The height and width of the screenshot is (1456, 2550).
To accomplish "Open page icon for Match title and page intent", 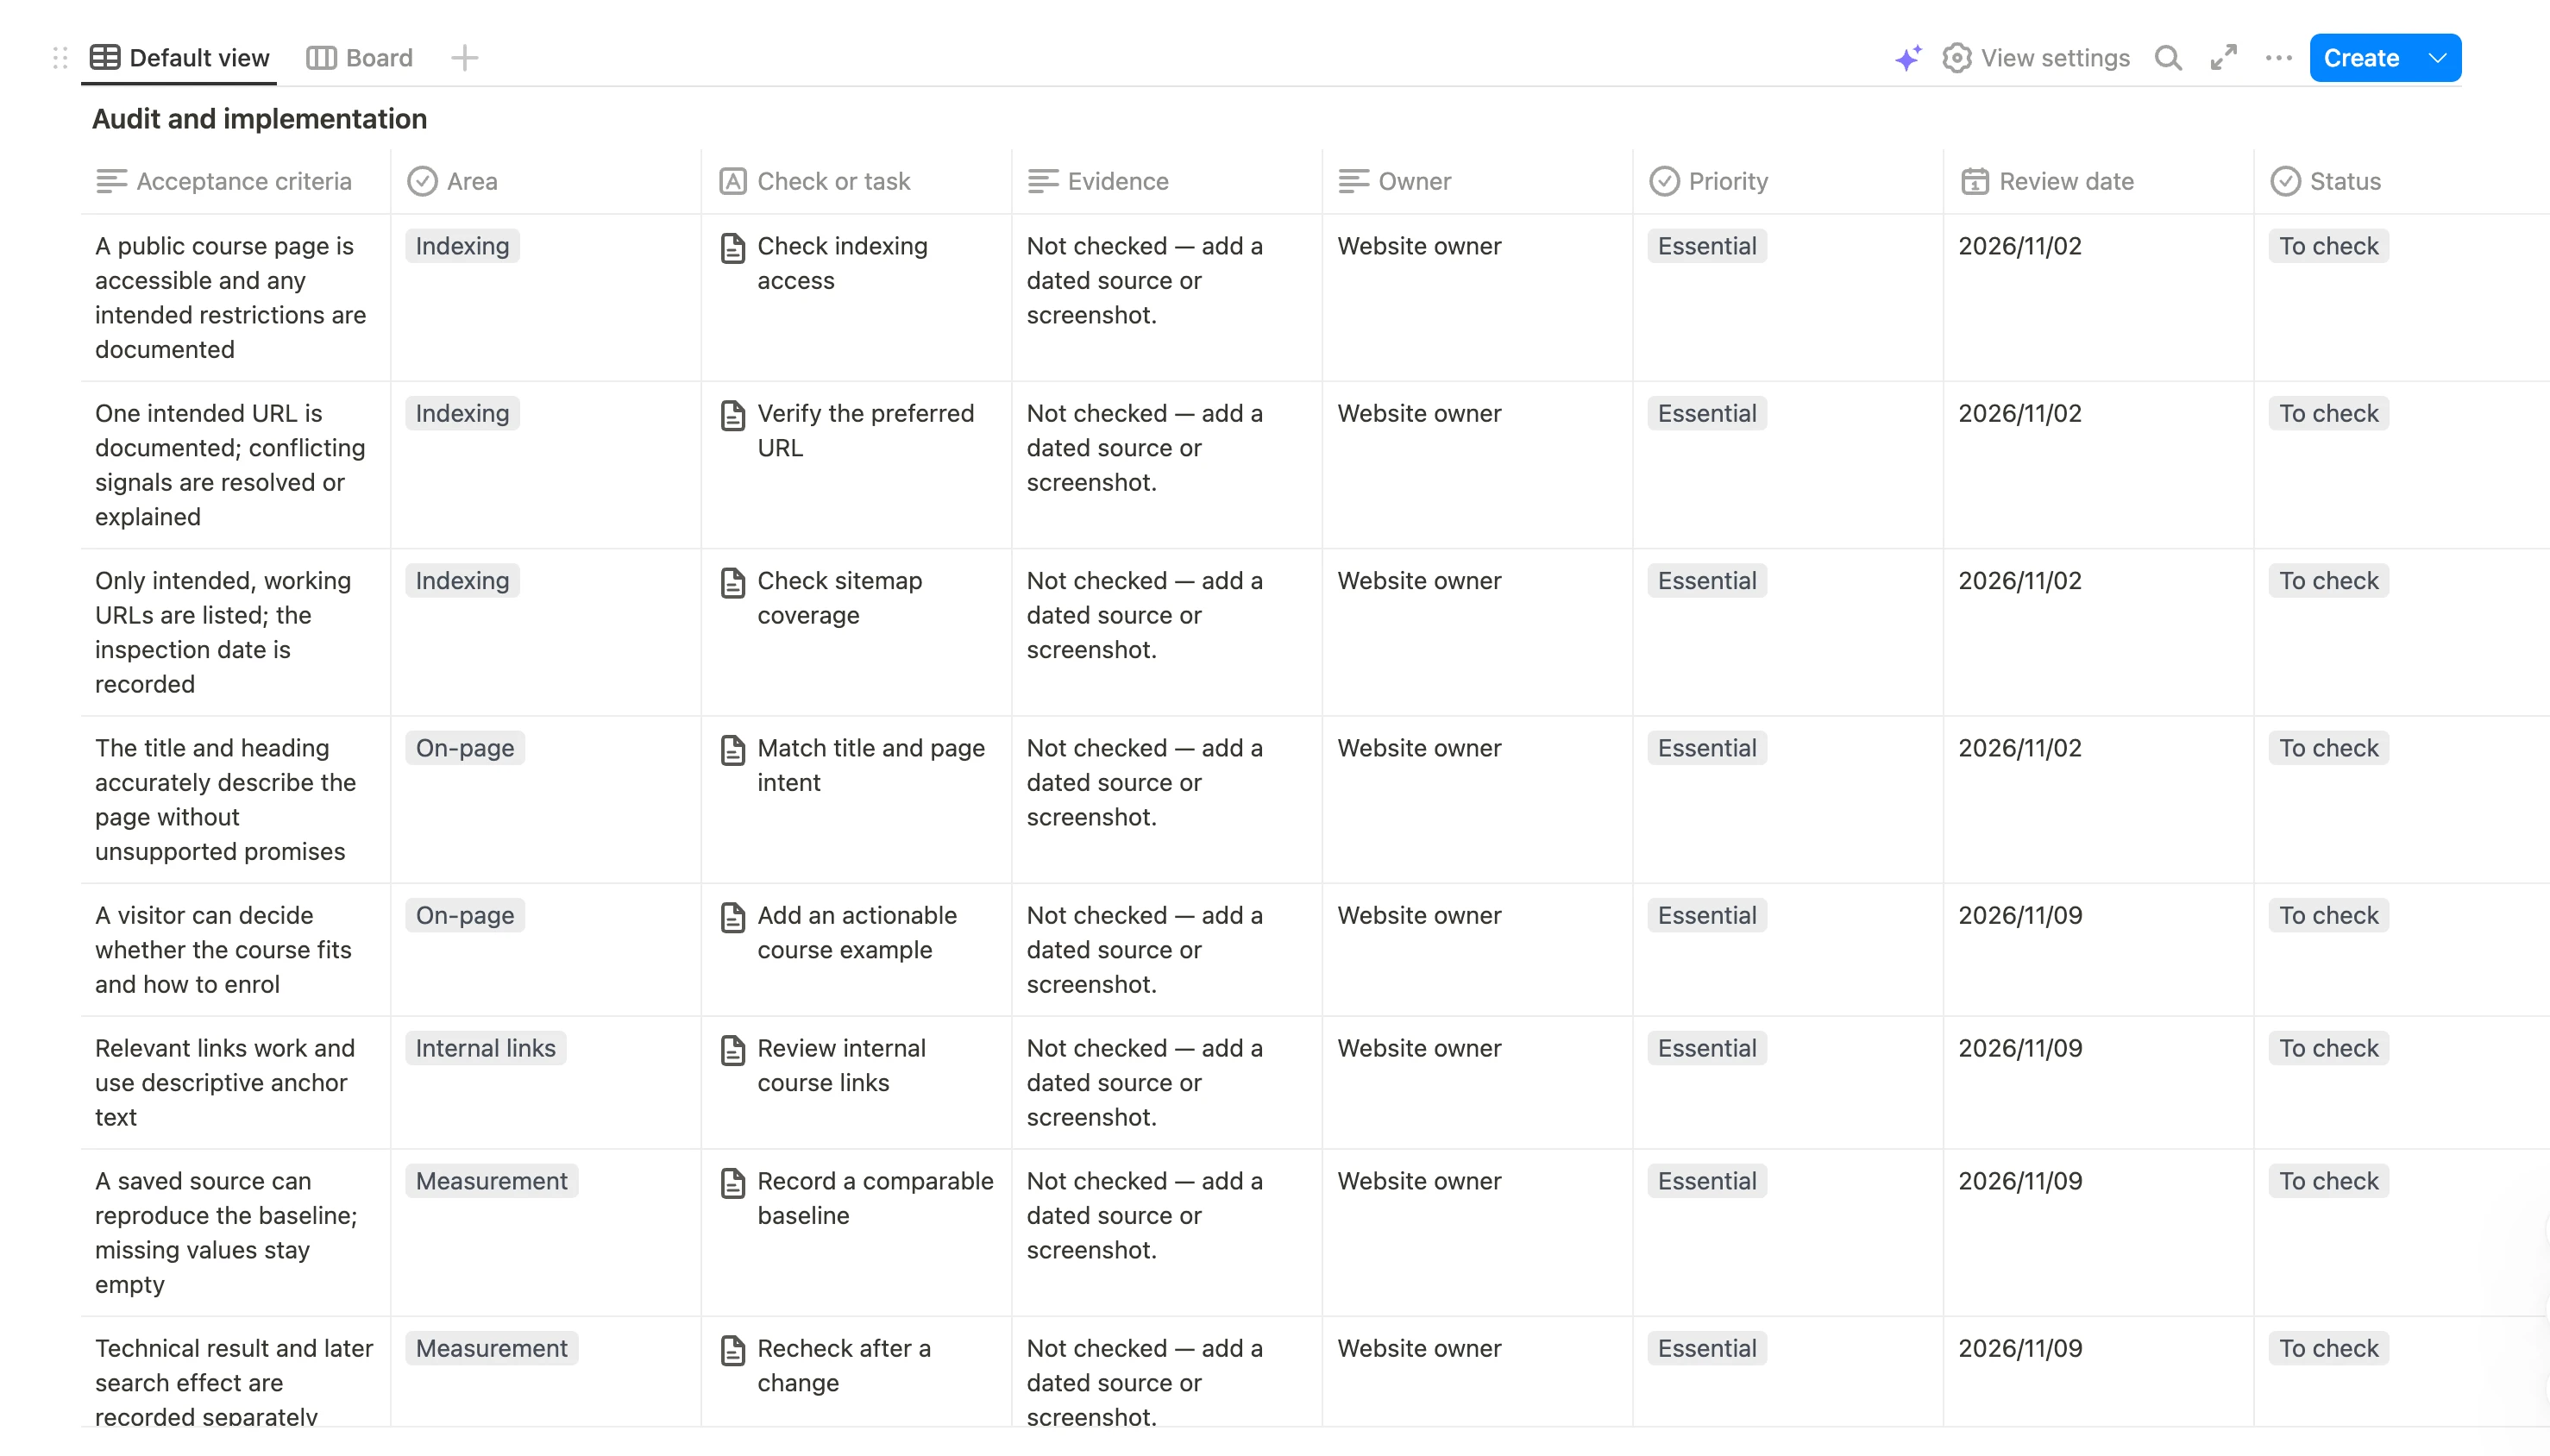I will pos(733,750).
